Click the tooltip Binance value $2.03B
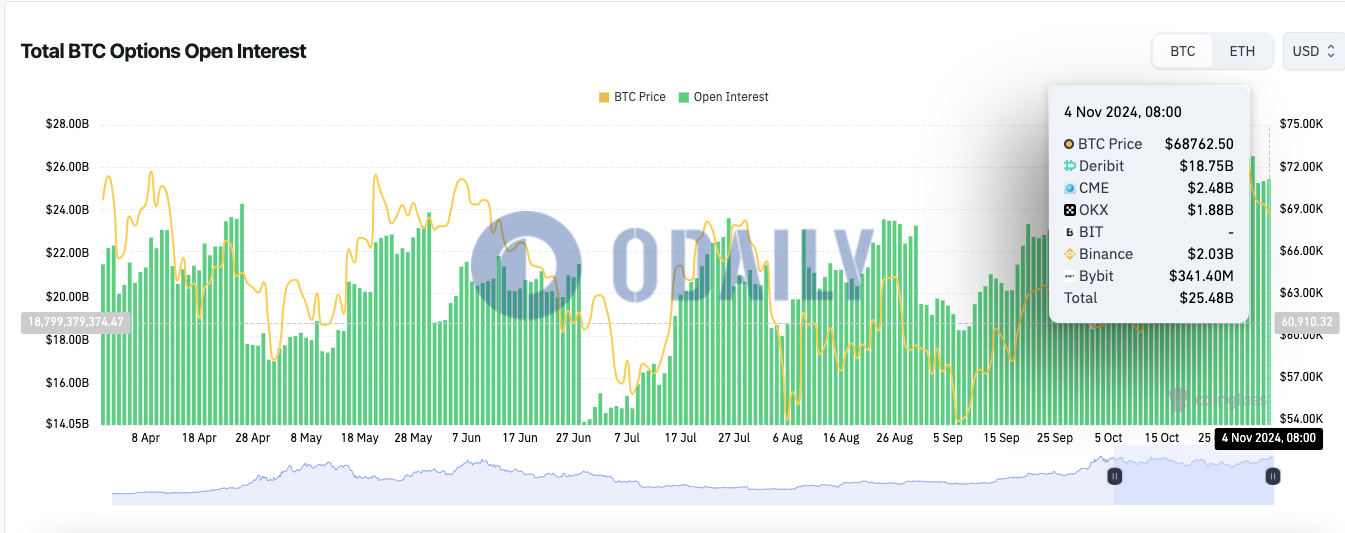Viewport: 1345px width, 533px height. click(1213, 254)
